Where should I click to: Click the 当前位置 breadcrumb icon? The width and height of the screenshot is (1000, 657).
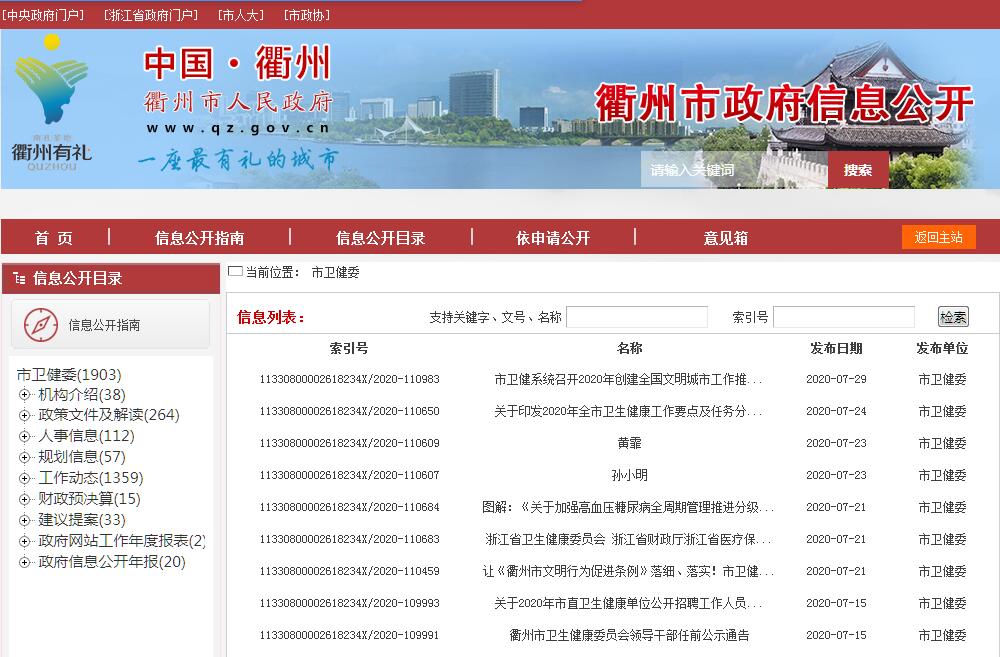click(235, 271)
